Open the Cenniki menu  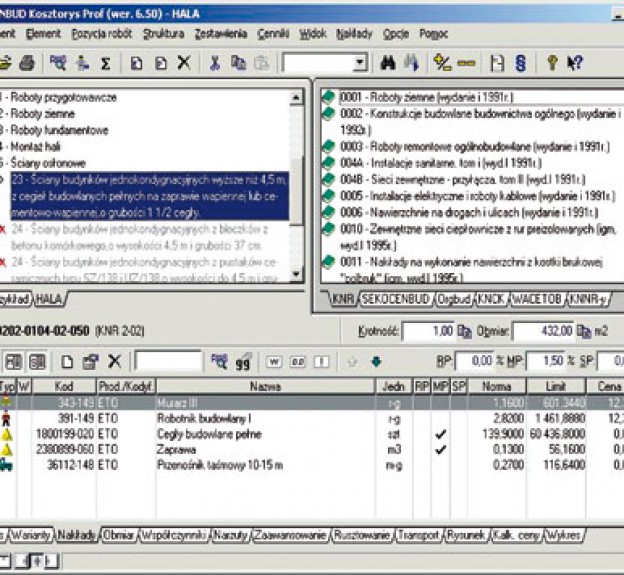273,34
